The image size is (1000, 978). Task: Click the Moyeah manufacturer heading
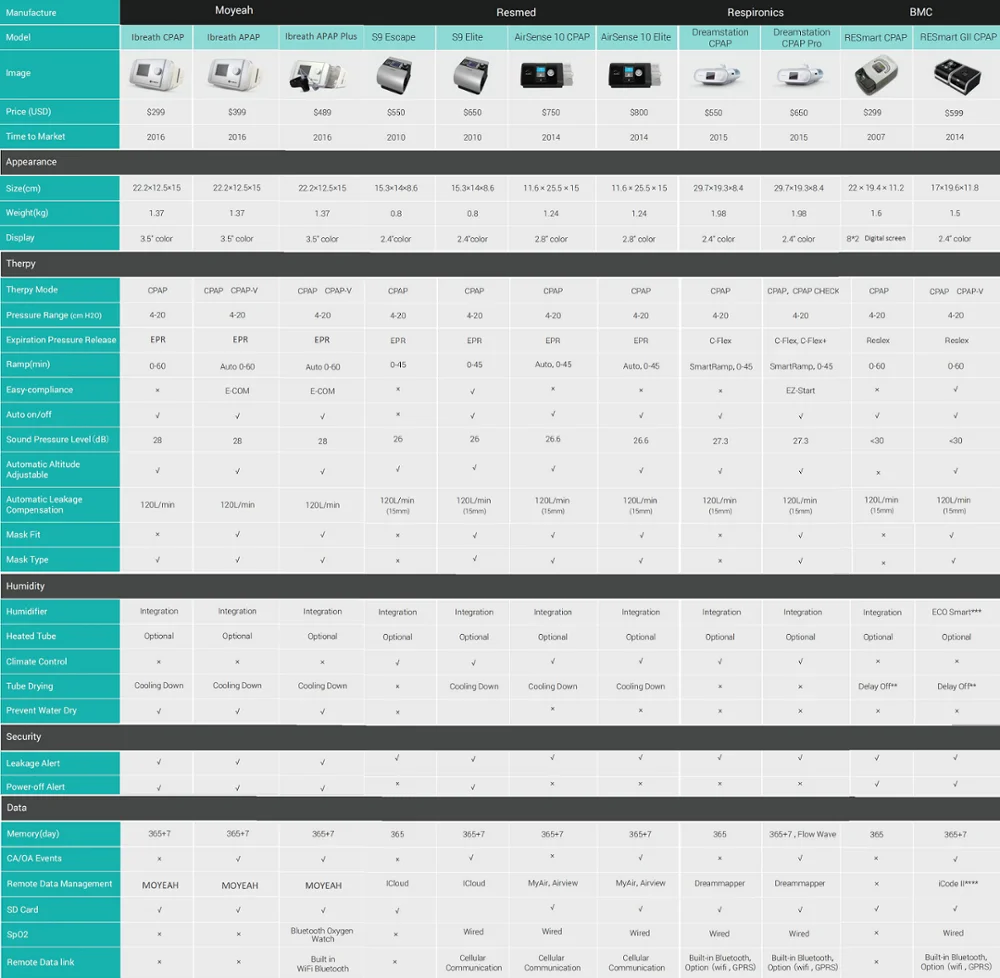(234, 11)
